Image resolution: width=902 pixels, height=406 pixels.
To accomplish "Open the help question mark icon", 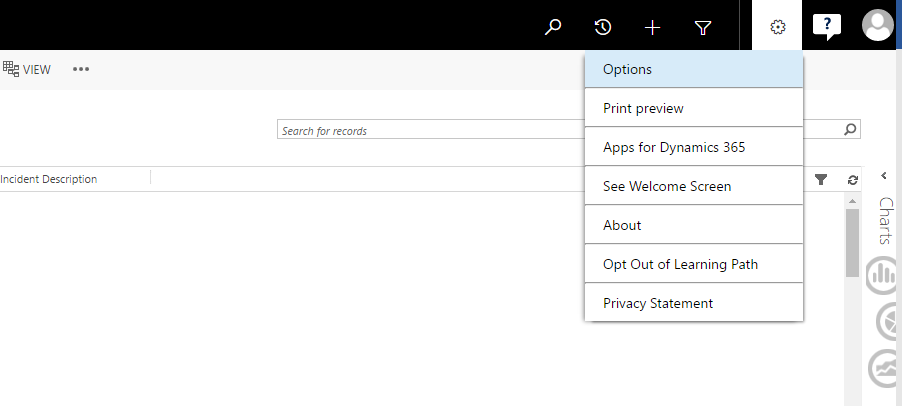I will coord(827,26).
